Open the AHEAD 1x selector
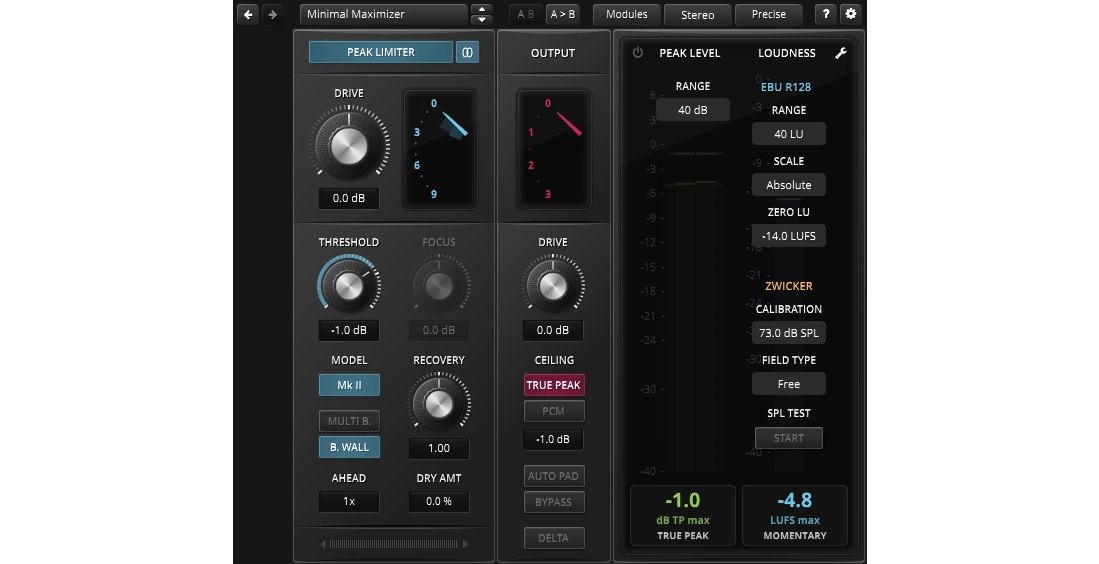1099x564 pixels. pos(349,502)
